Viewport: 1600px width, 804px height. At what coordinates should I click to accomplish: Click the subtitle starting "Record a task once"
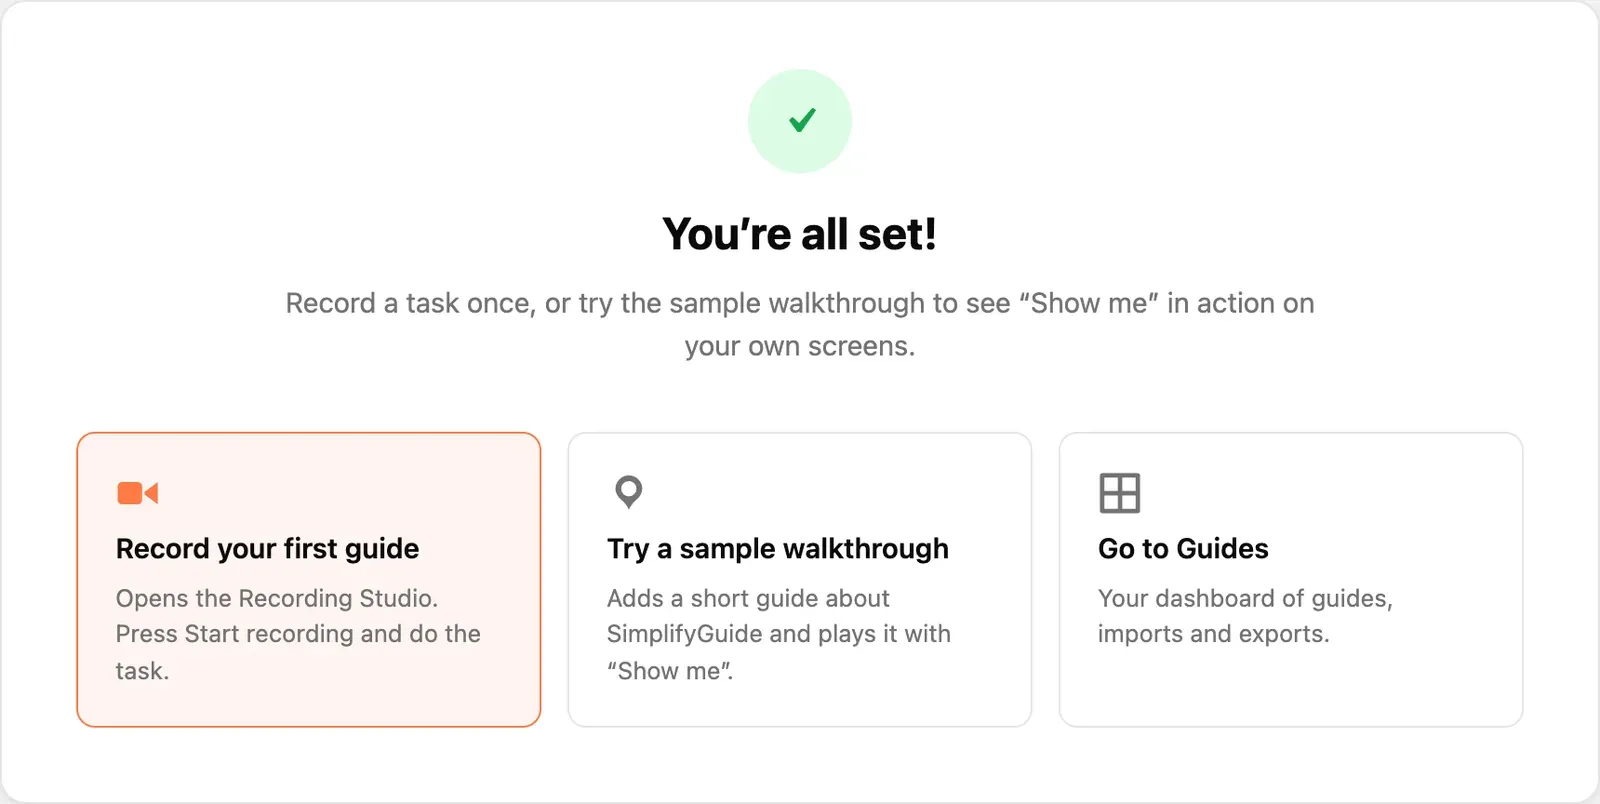click(800, 324)
